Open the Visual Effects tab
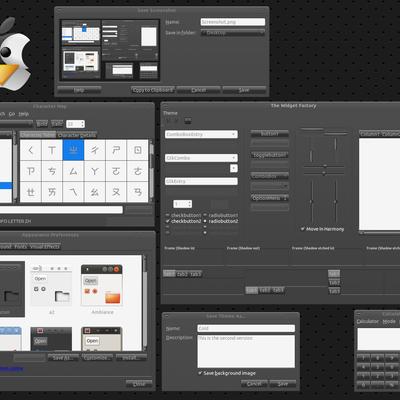The height and width of the screenshot is (400, 400). click(x=45, y=246)
